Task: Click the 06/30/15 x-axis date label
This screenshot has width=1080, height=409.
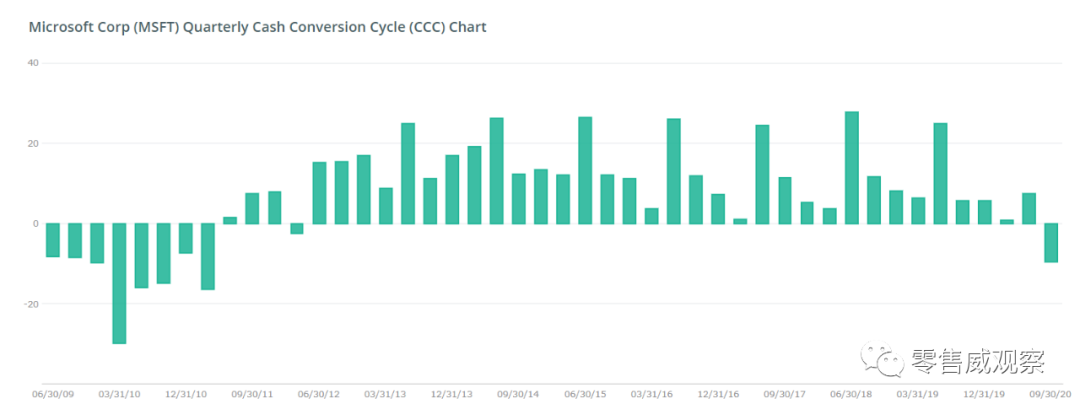Action: pyautogui.click(x=585, y=394)
